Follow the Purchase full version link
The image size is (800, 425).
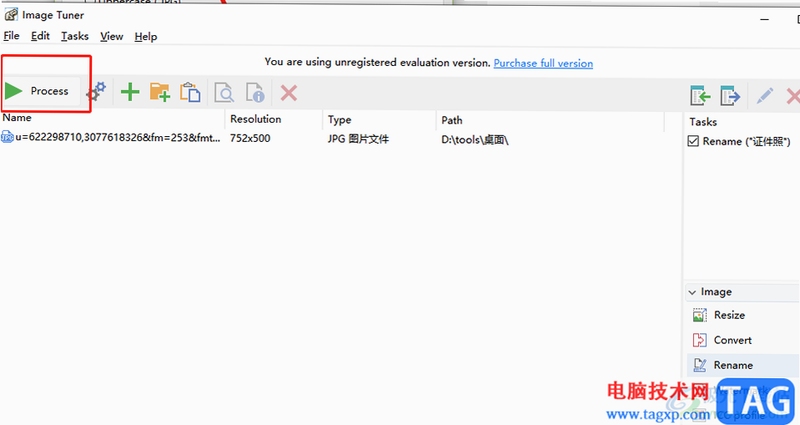[543, 63]
